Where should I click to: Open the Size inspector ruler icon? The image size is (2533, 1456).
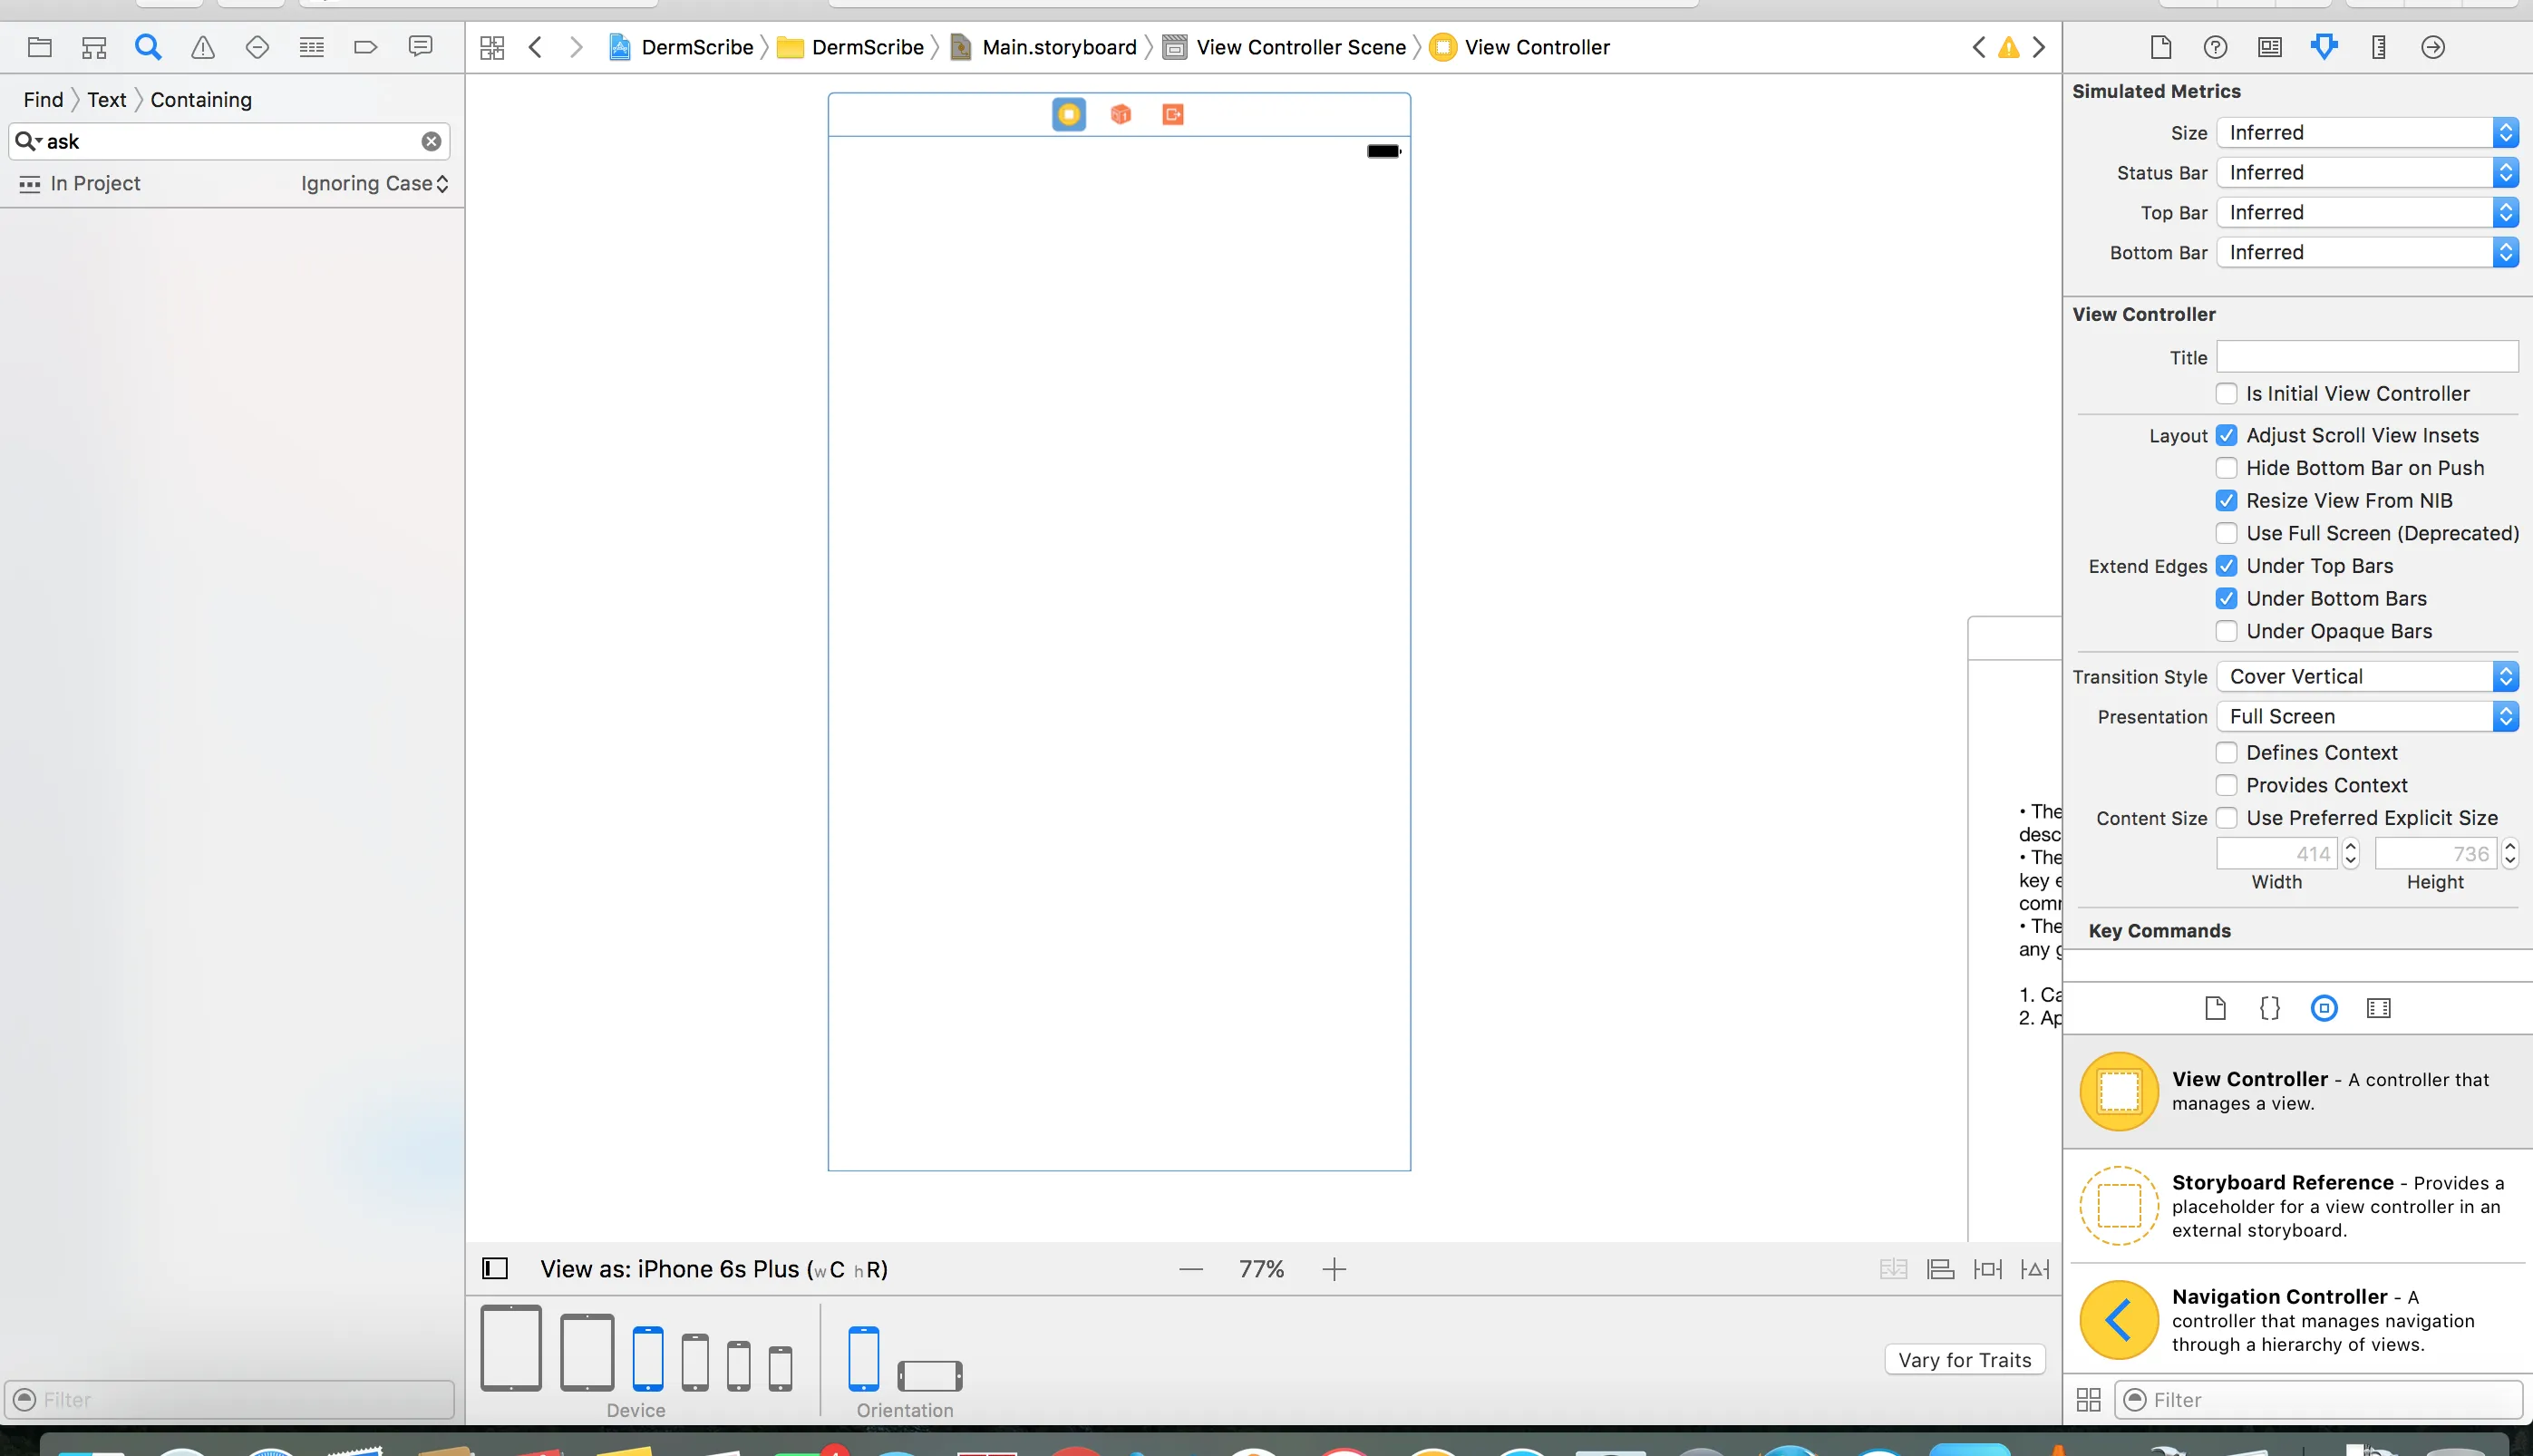point(2379,47)
